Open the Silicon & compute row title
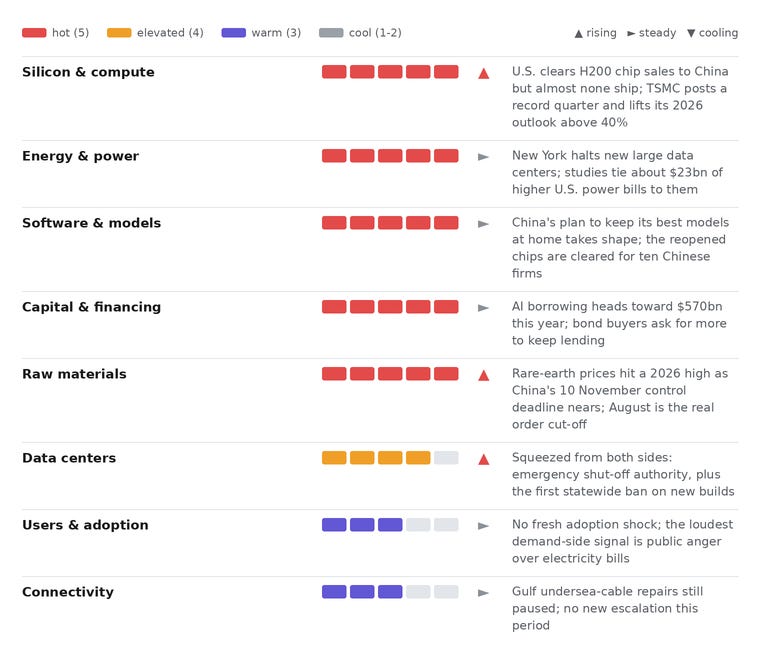The height and width of the screenshot is (665, 760). 88,72
